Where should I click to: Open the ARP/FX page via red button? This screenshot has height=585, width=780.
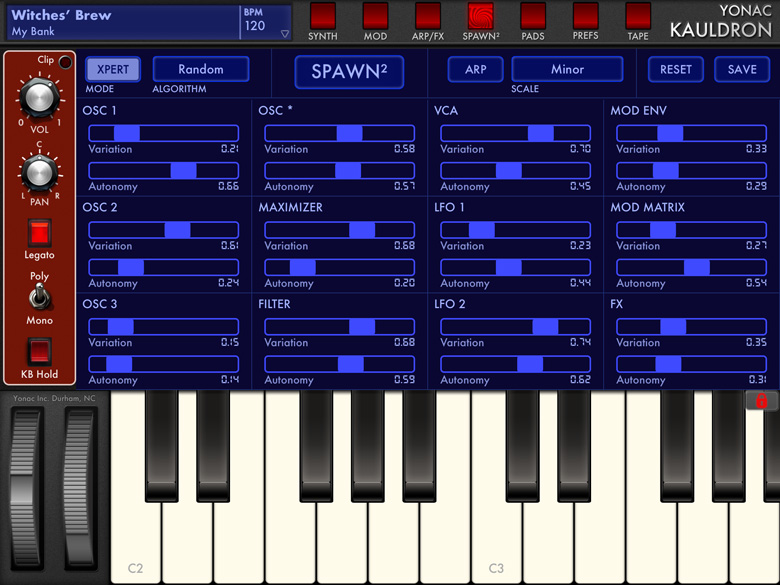[428, 16]
